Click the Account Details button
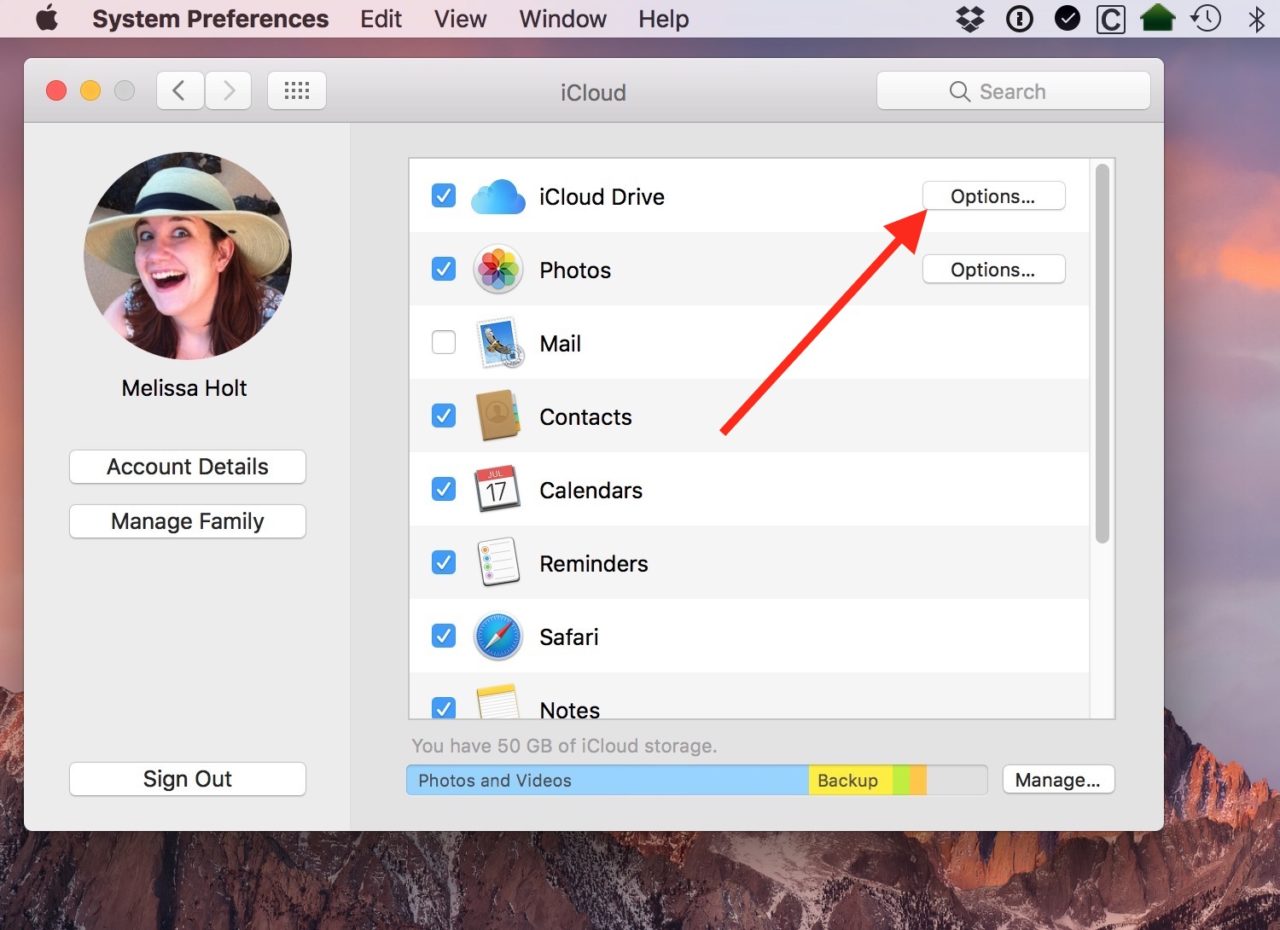 click(x=187, y=467)
